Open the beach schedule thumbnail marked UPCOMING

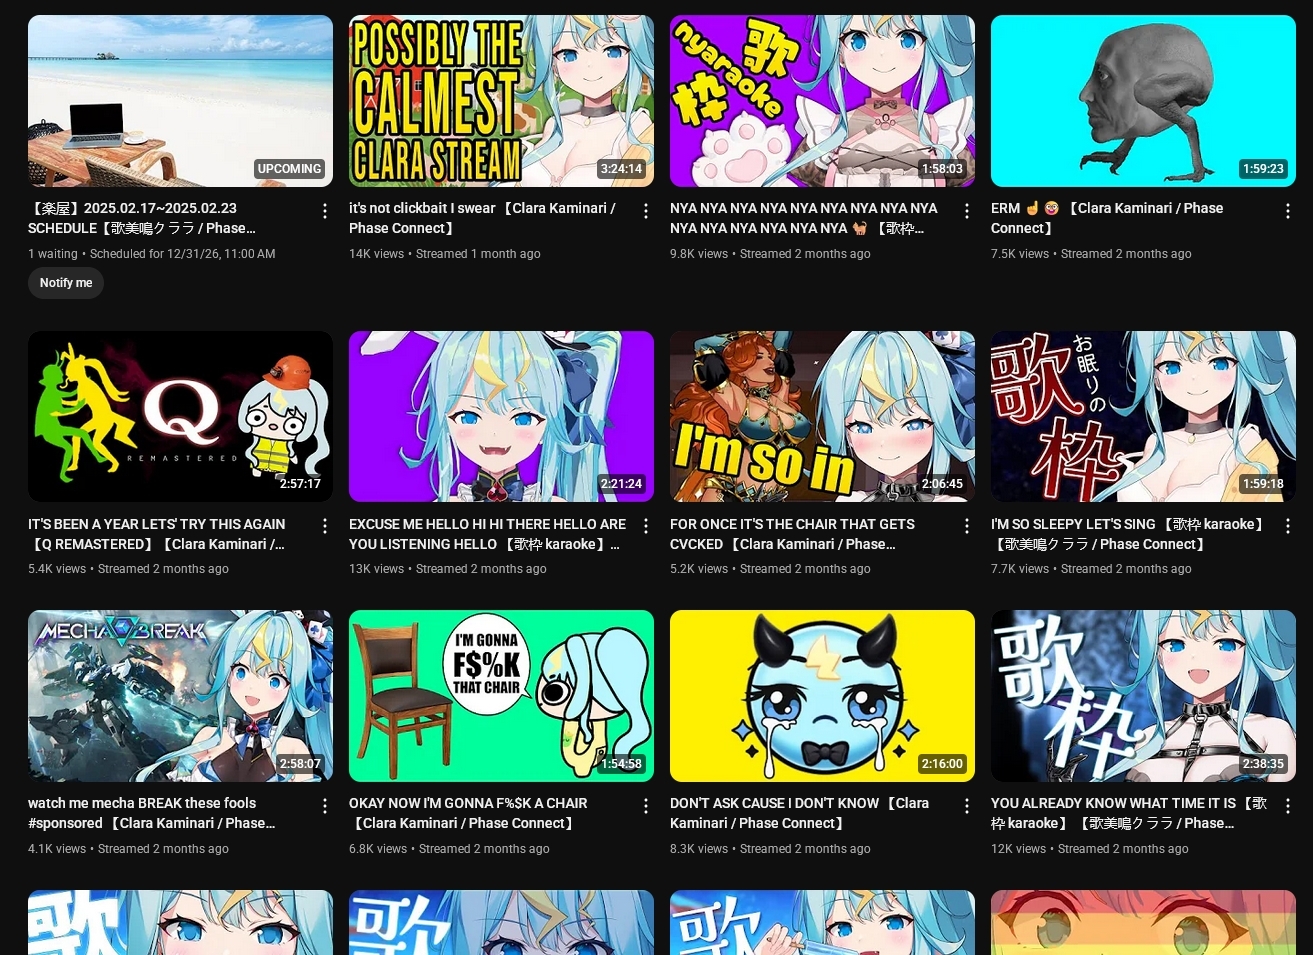[180, 101]
